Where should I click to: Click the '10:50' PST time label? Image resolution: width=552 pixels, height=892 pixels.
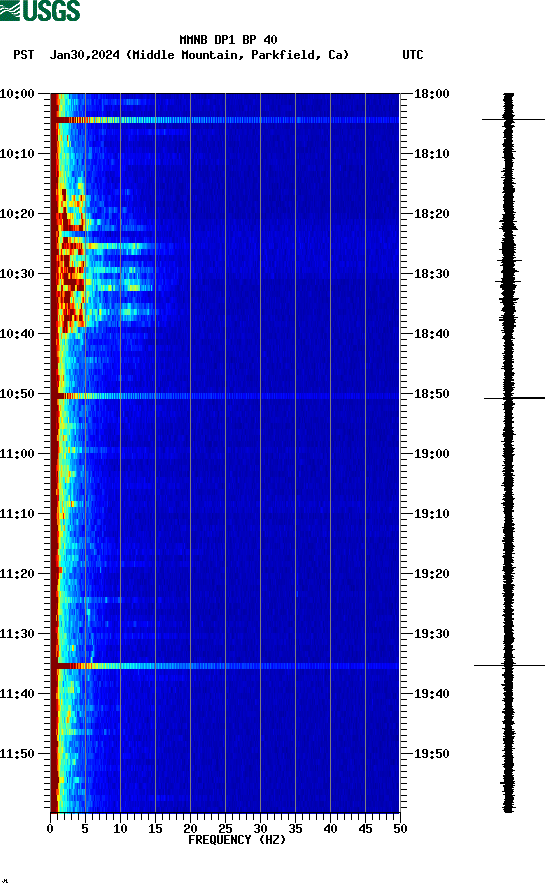point(17,394)
